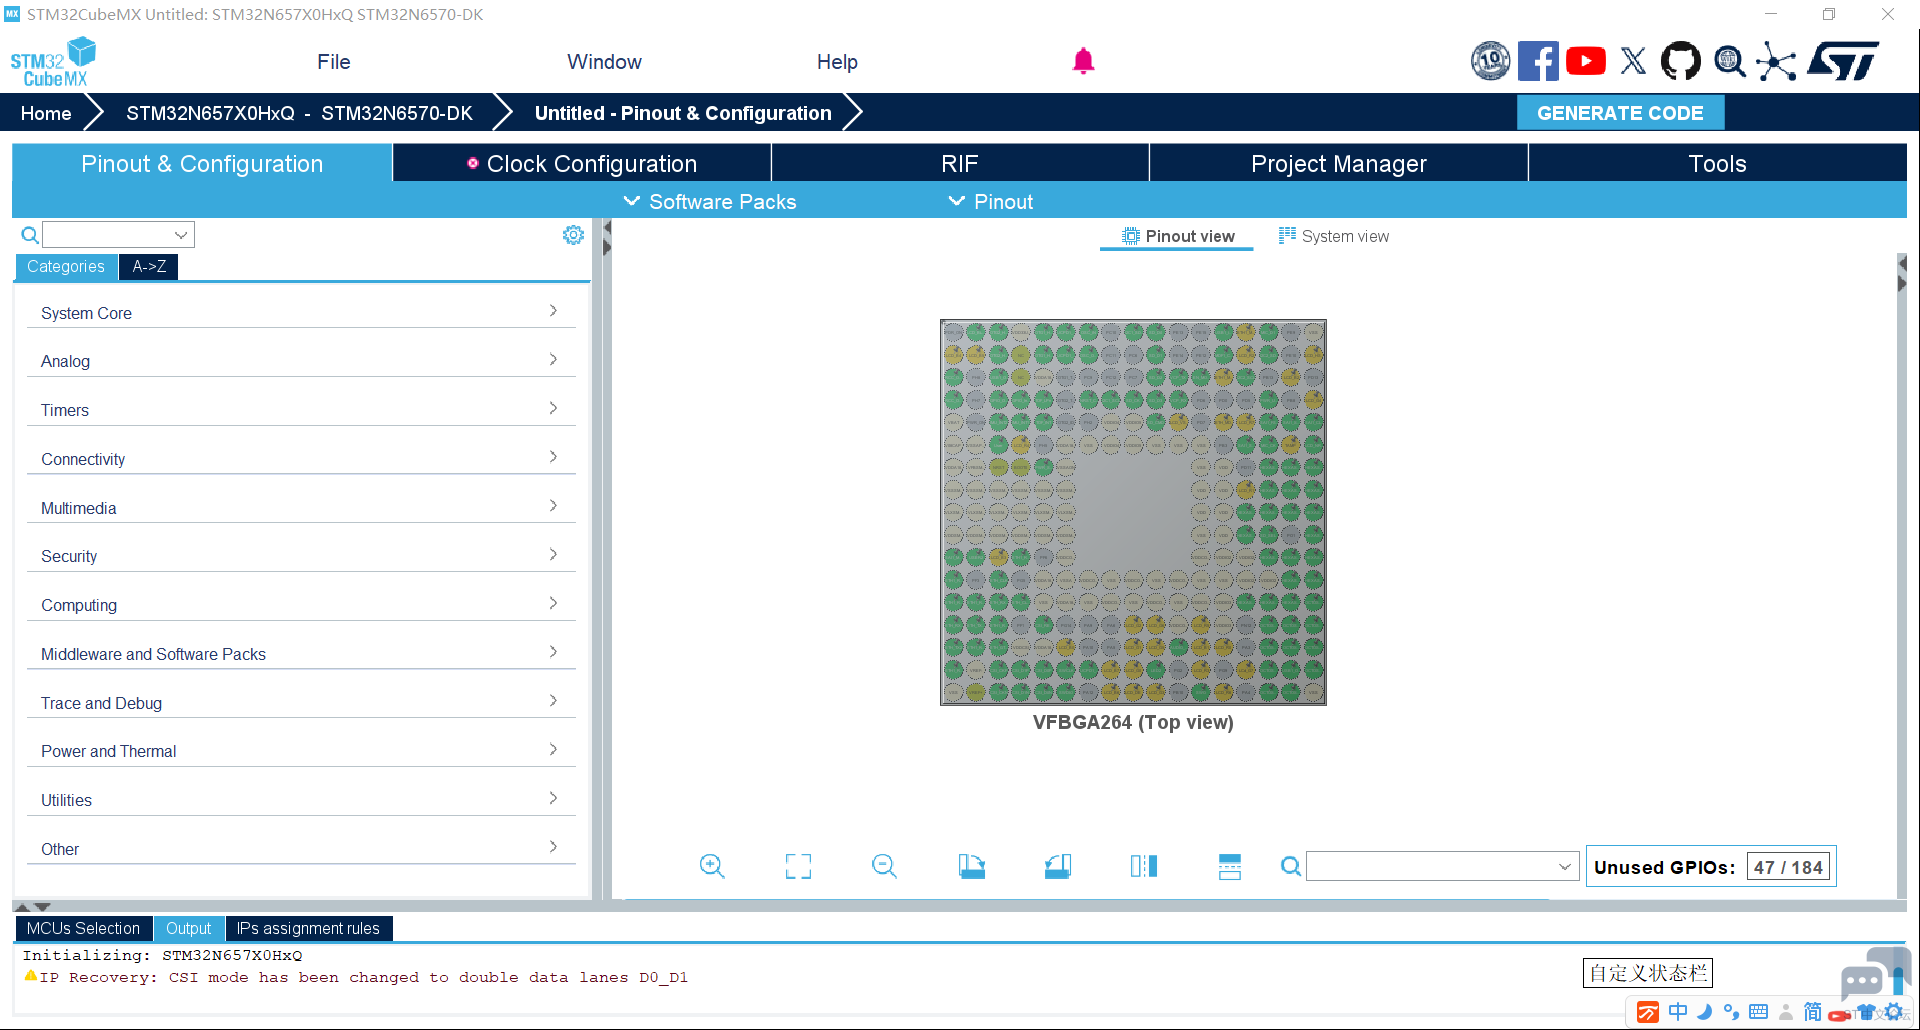Screen dimensions: 1920x1030
Task: Click the STM32CubeMX logo
Action: pos(53,62)
